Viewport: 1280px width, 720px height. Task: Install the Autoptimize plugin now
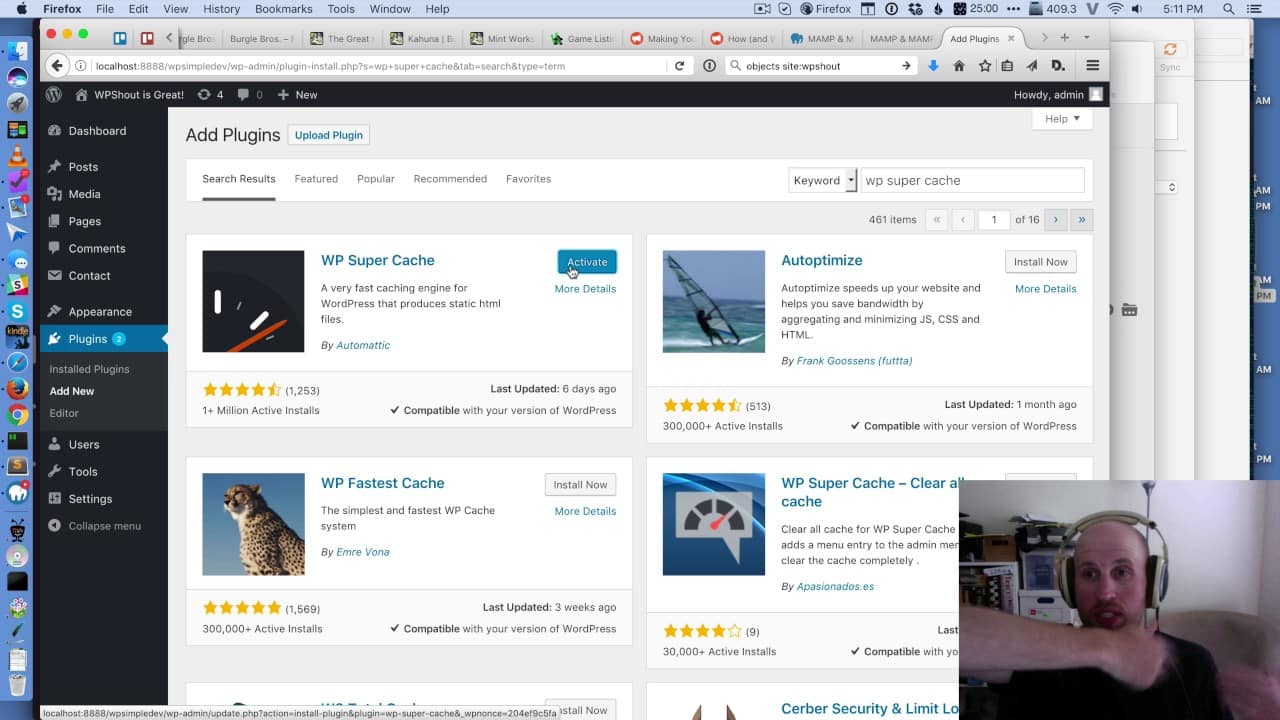click(x=1041, y=262)
